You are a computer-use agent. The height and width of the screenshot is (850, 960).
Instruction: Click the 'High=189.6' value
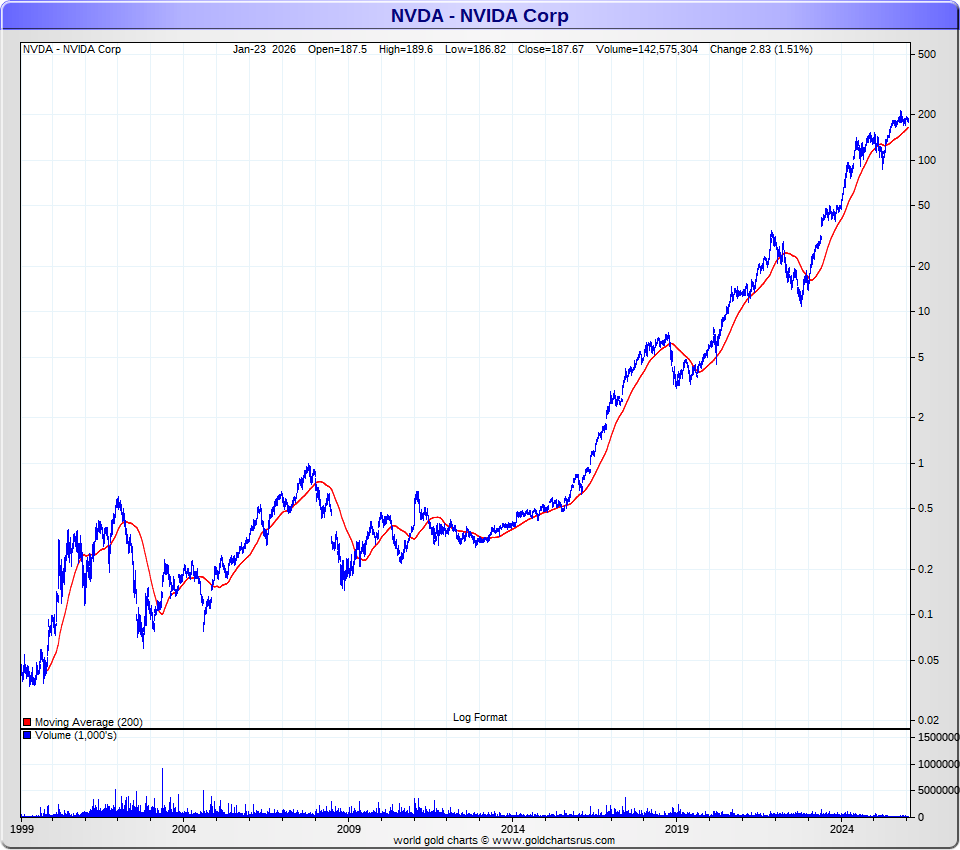[405, 49]
